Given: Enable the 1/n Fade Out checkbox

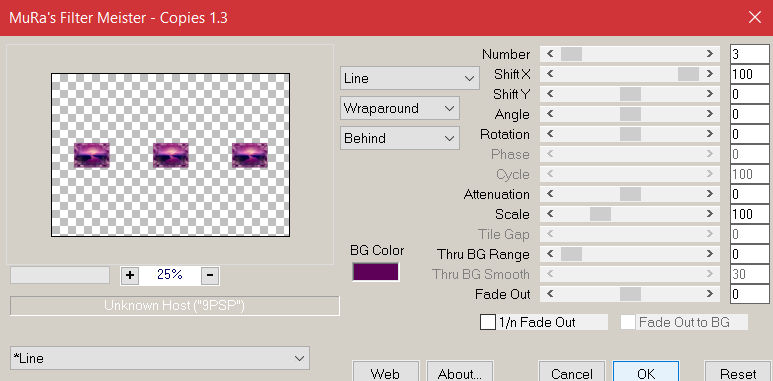Looking at the screenshot, I should [488, 322].
